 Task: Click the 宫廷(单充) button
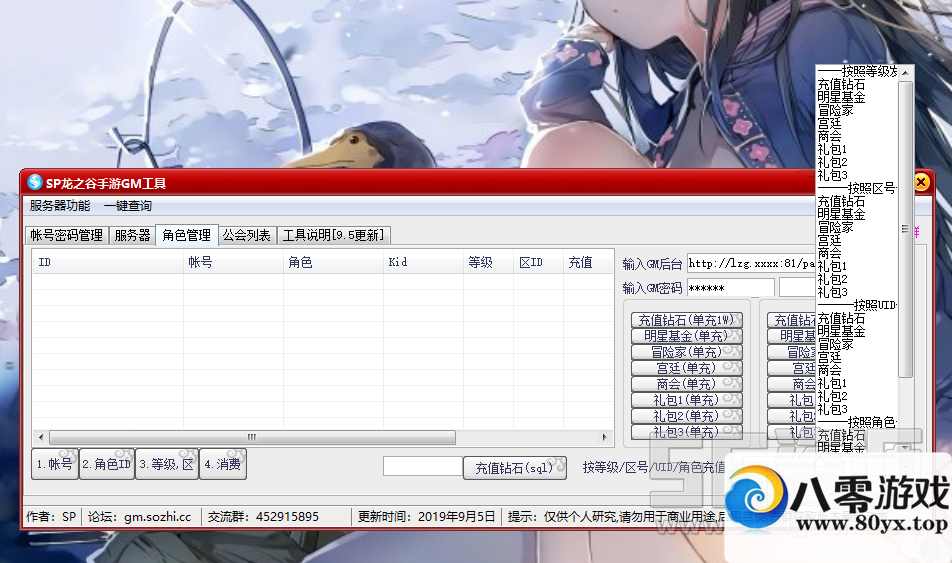point(687,368)
